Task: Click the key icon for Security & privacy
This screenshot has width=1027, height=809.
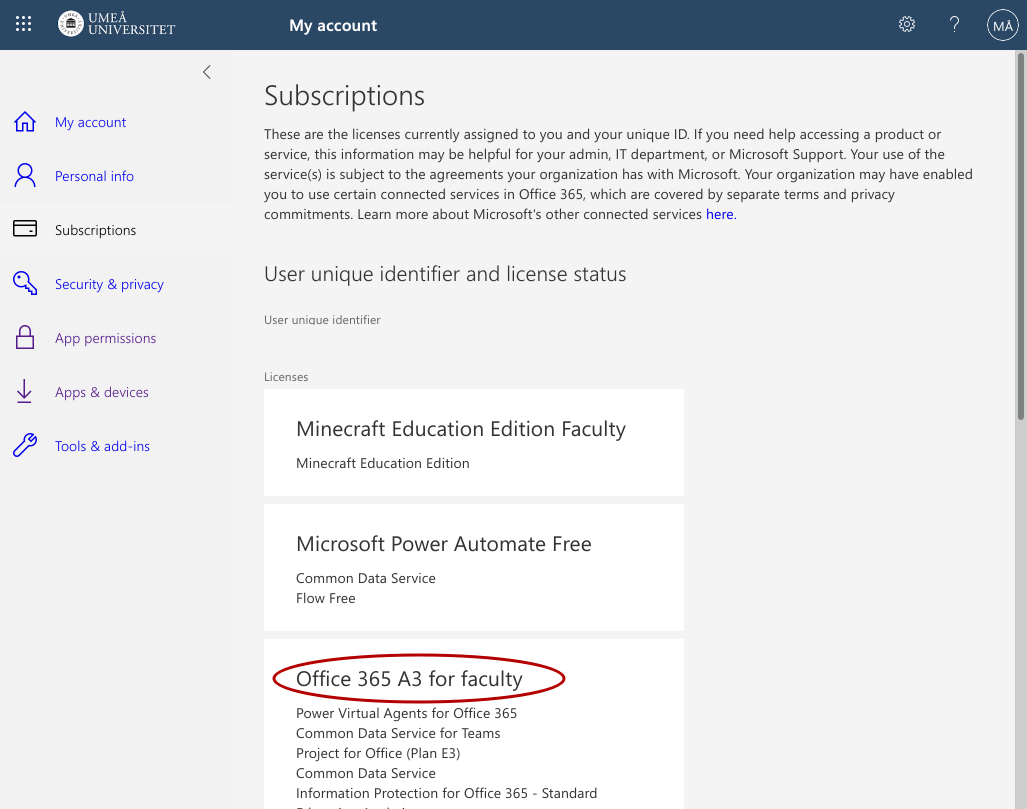Action: [x=25, y=283]
